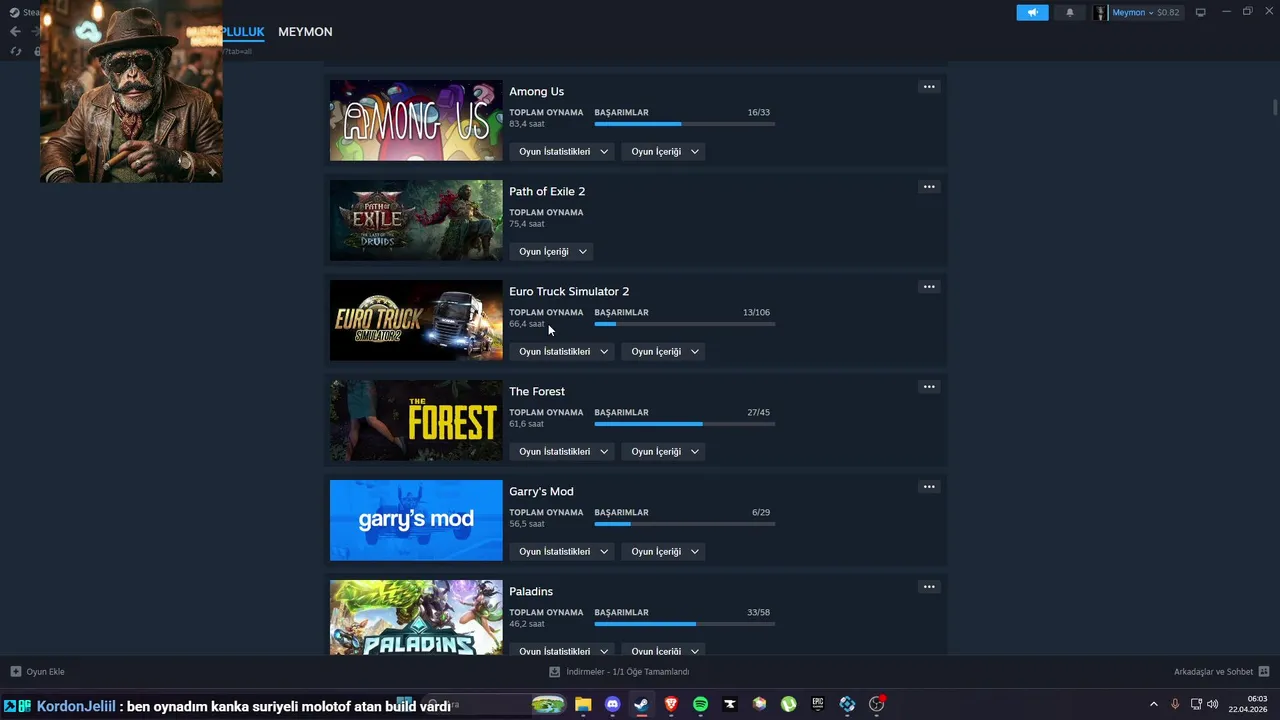Click The Forest game thumbnail
Screen dimensions: 1280x720
(x=416, y=420)
